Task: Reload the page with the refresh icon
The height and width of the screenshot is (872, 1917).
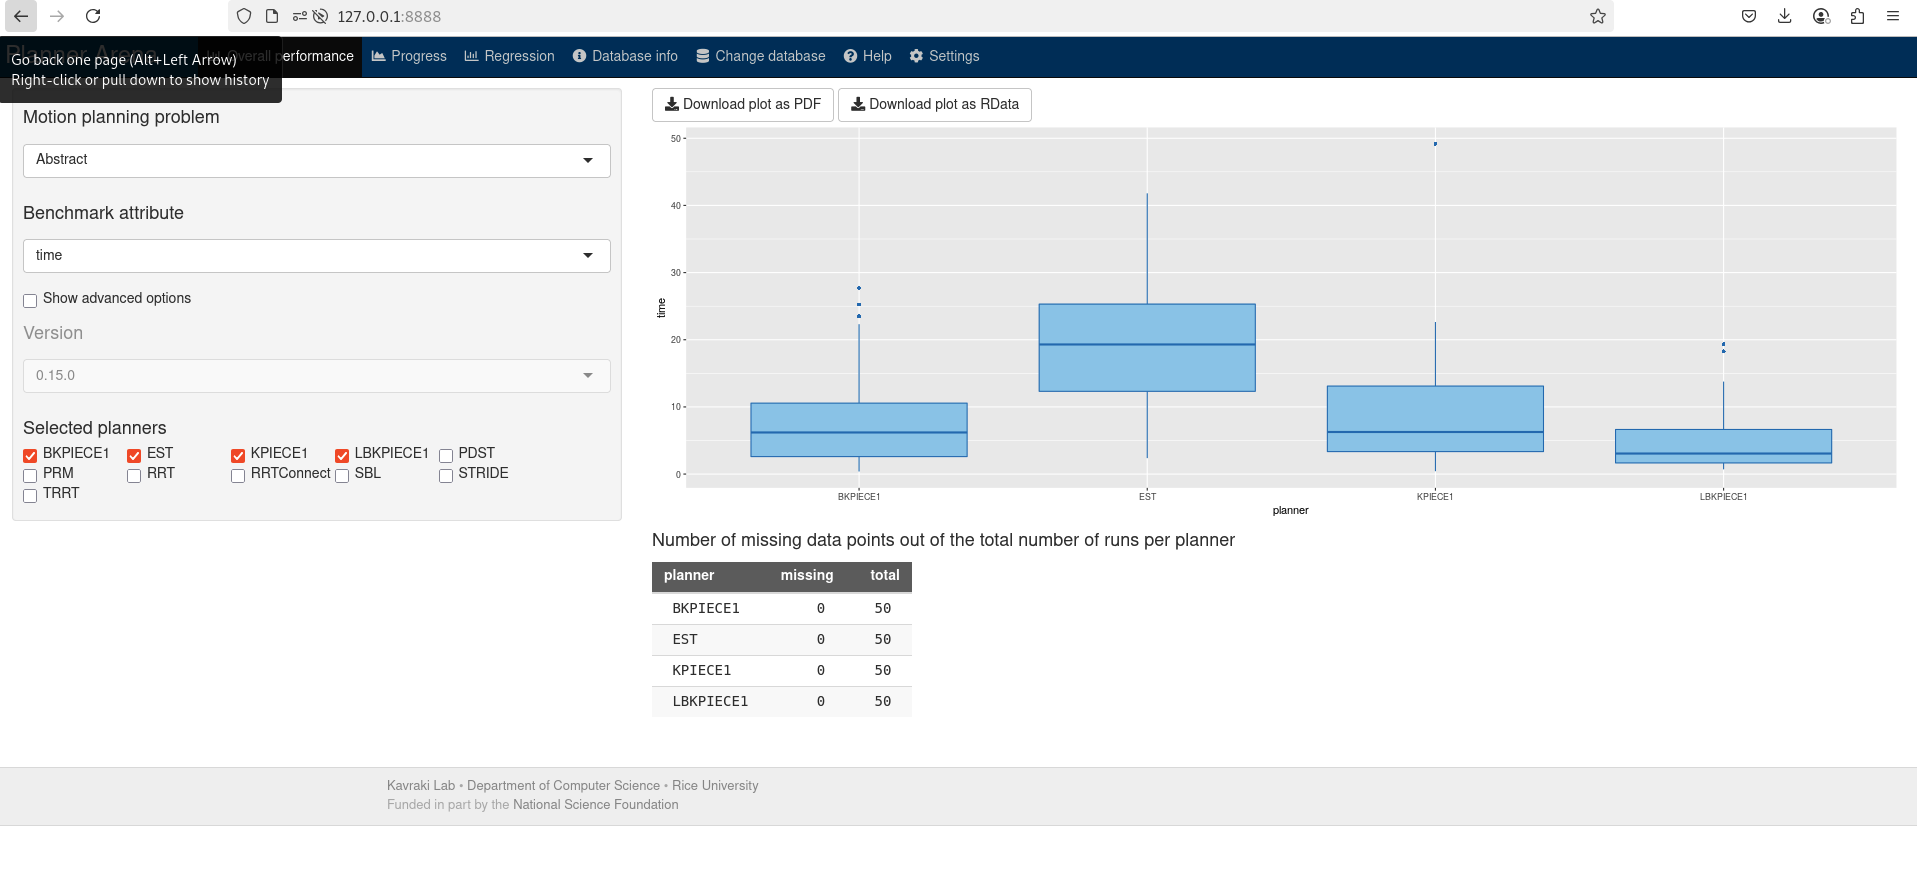Action: (x=93, y=16)
